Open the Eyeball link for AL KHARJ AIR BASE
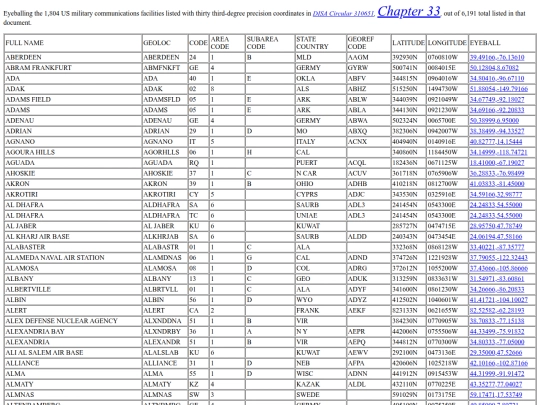 tap(496, 237)
